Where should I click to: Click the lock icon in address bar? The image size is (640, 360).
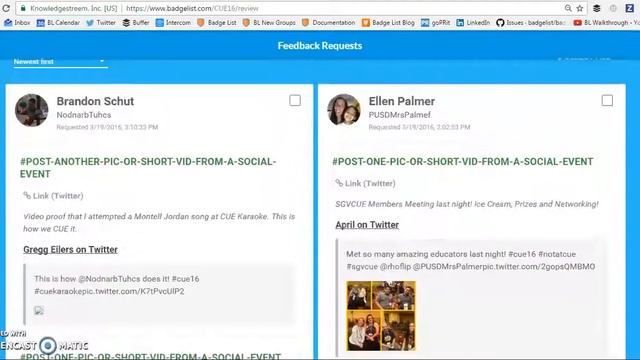23,8
